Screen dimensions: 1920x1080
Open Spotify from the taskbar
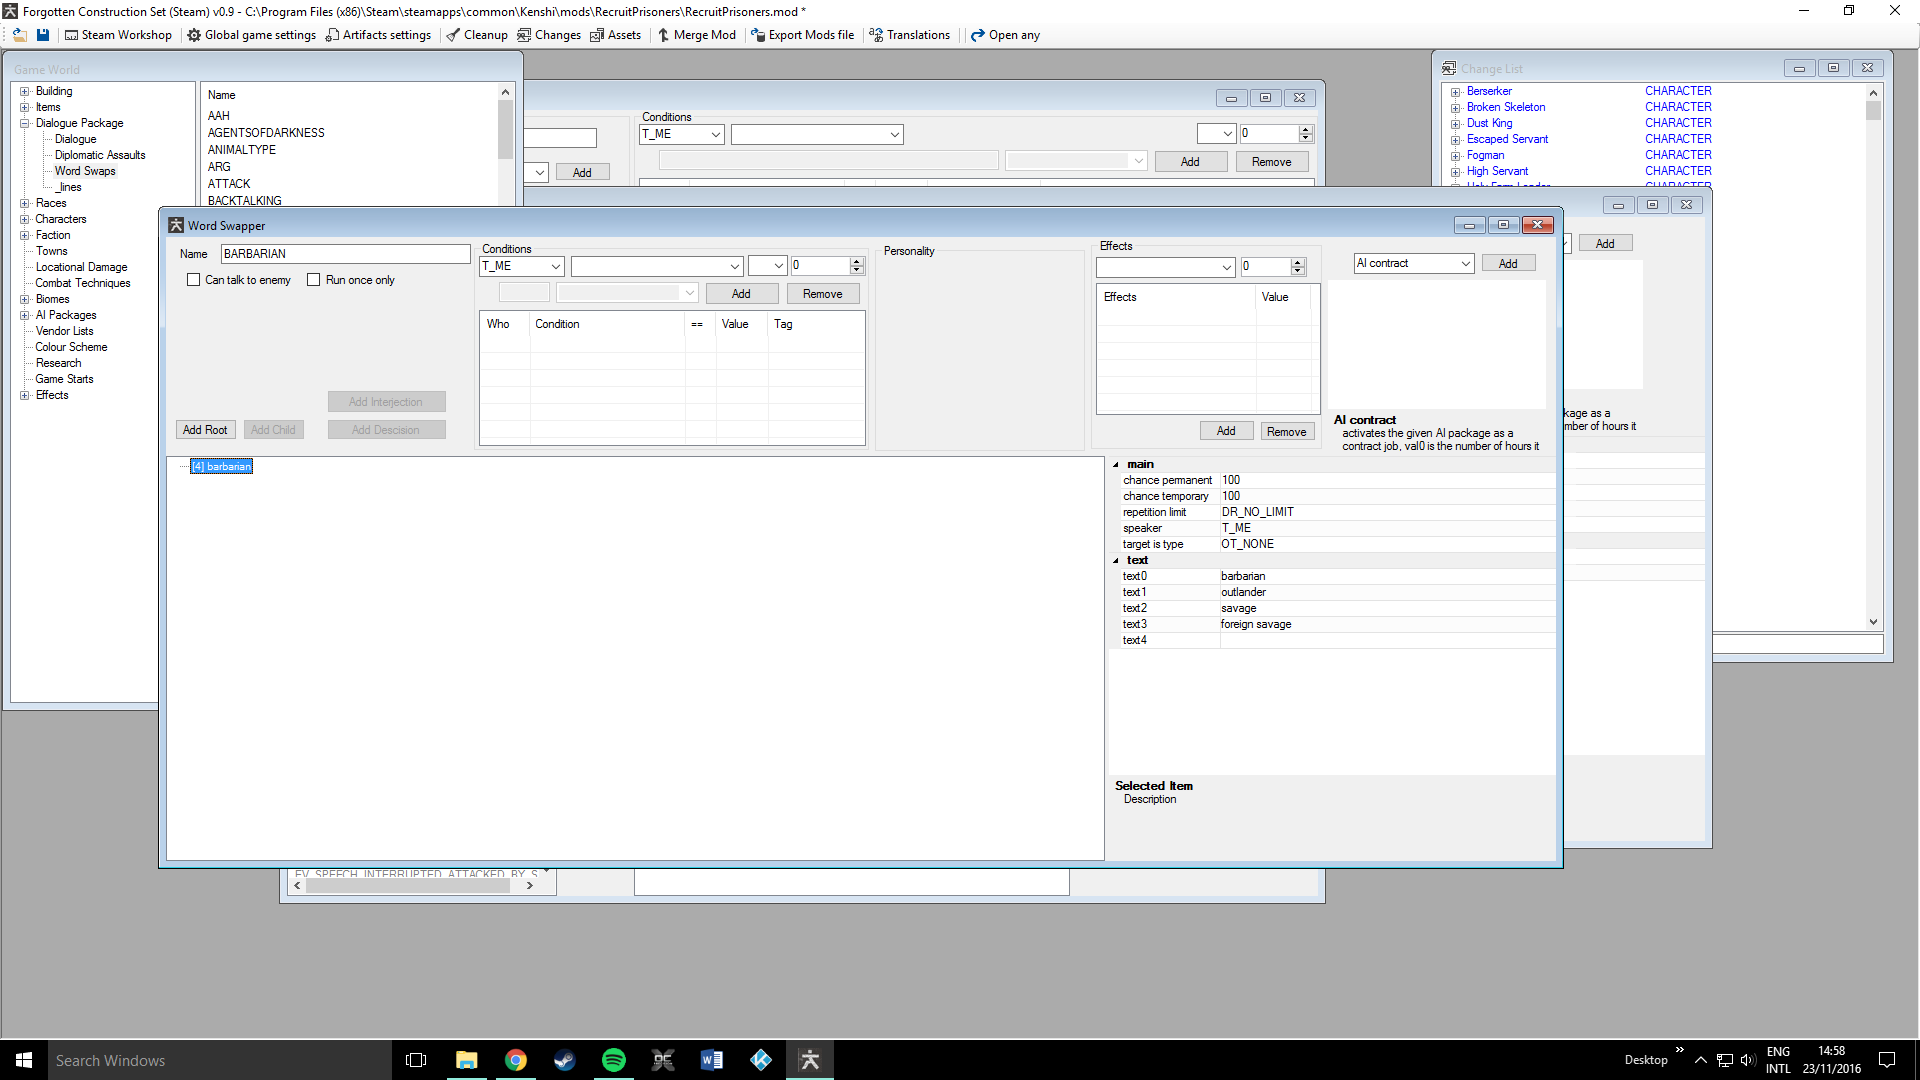point(613,1060)
